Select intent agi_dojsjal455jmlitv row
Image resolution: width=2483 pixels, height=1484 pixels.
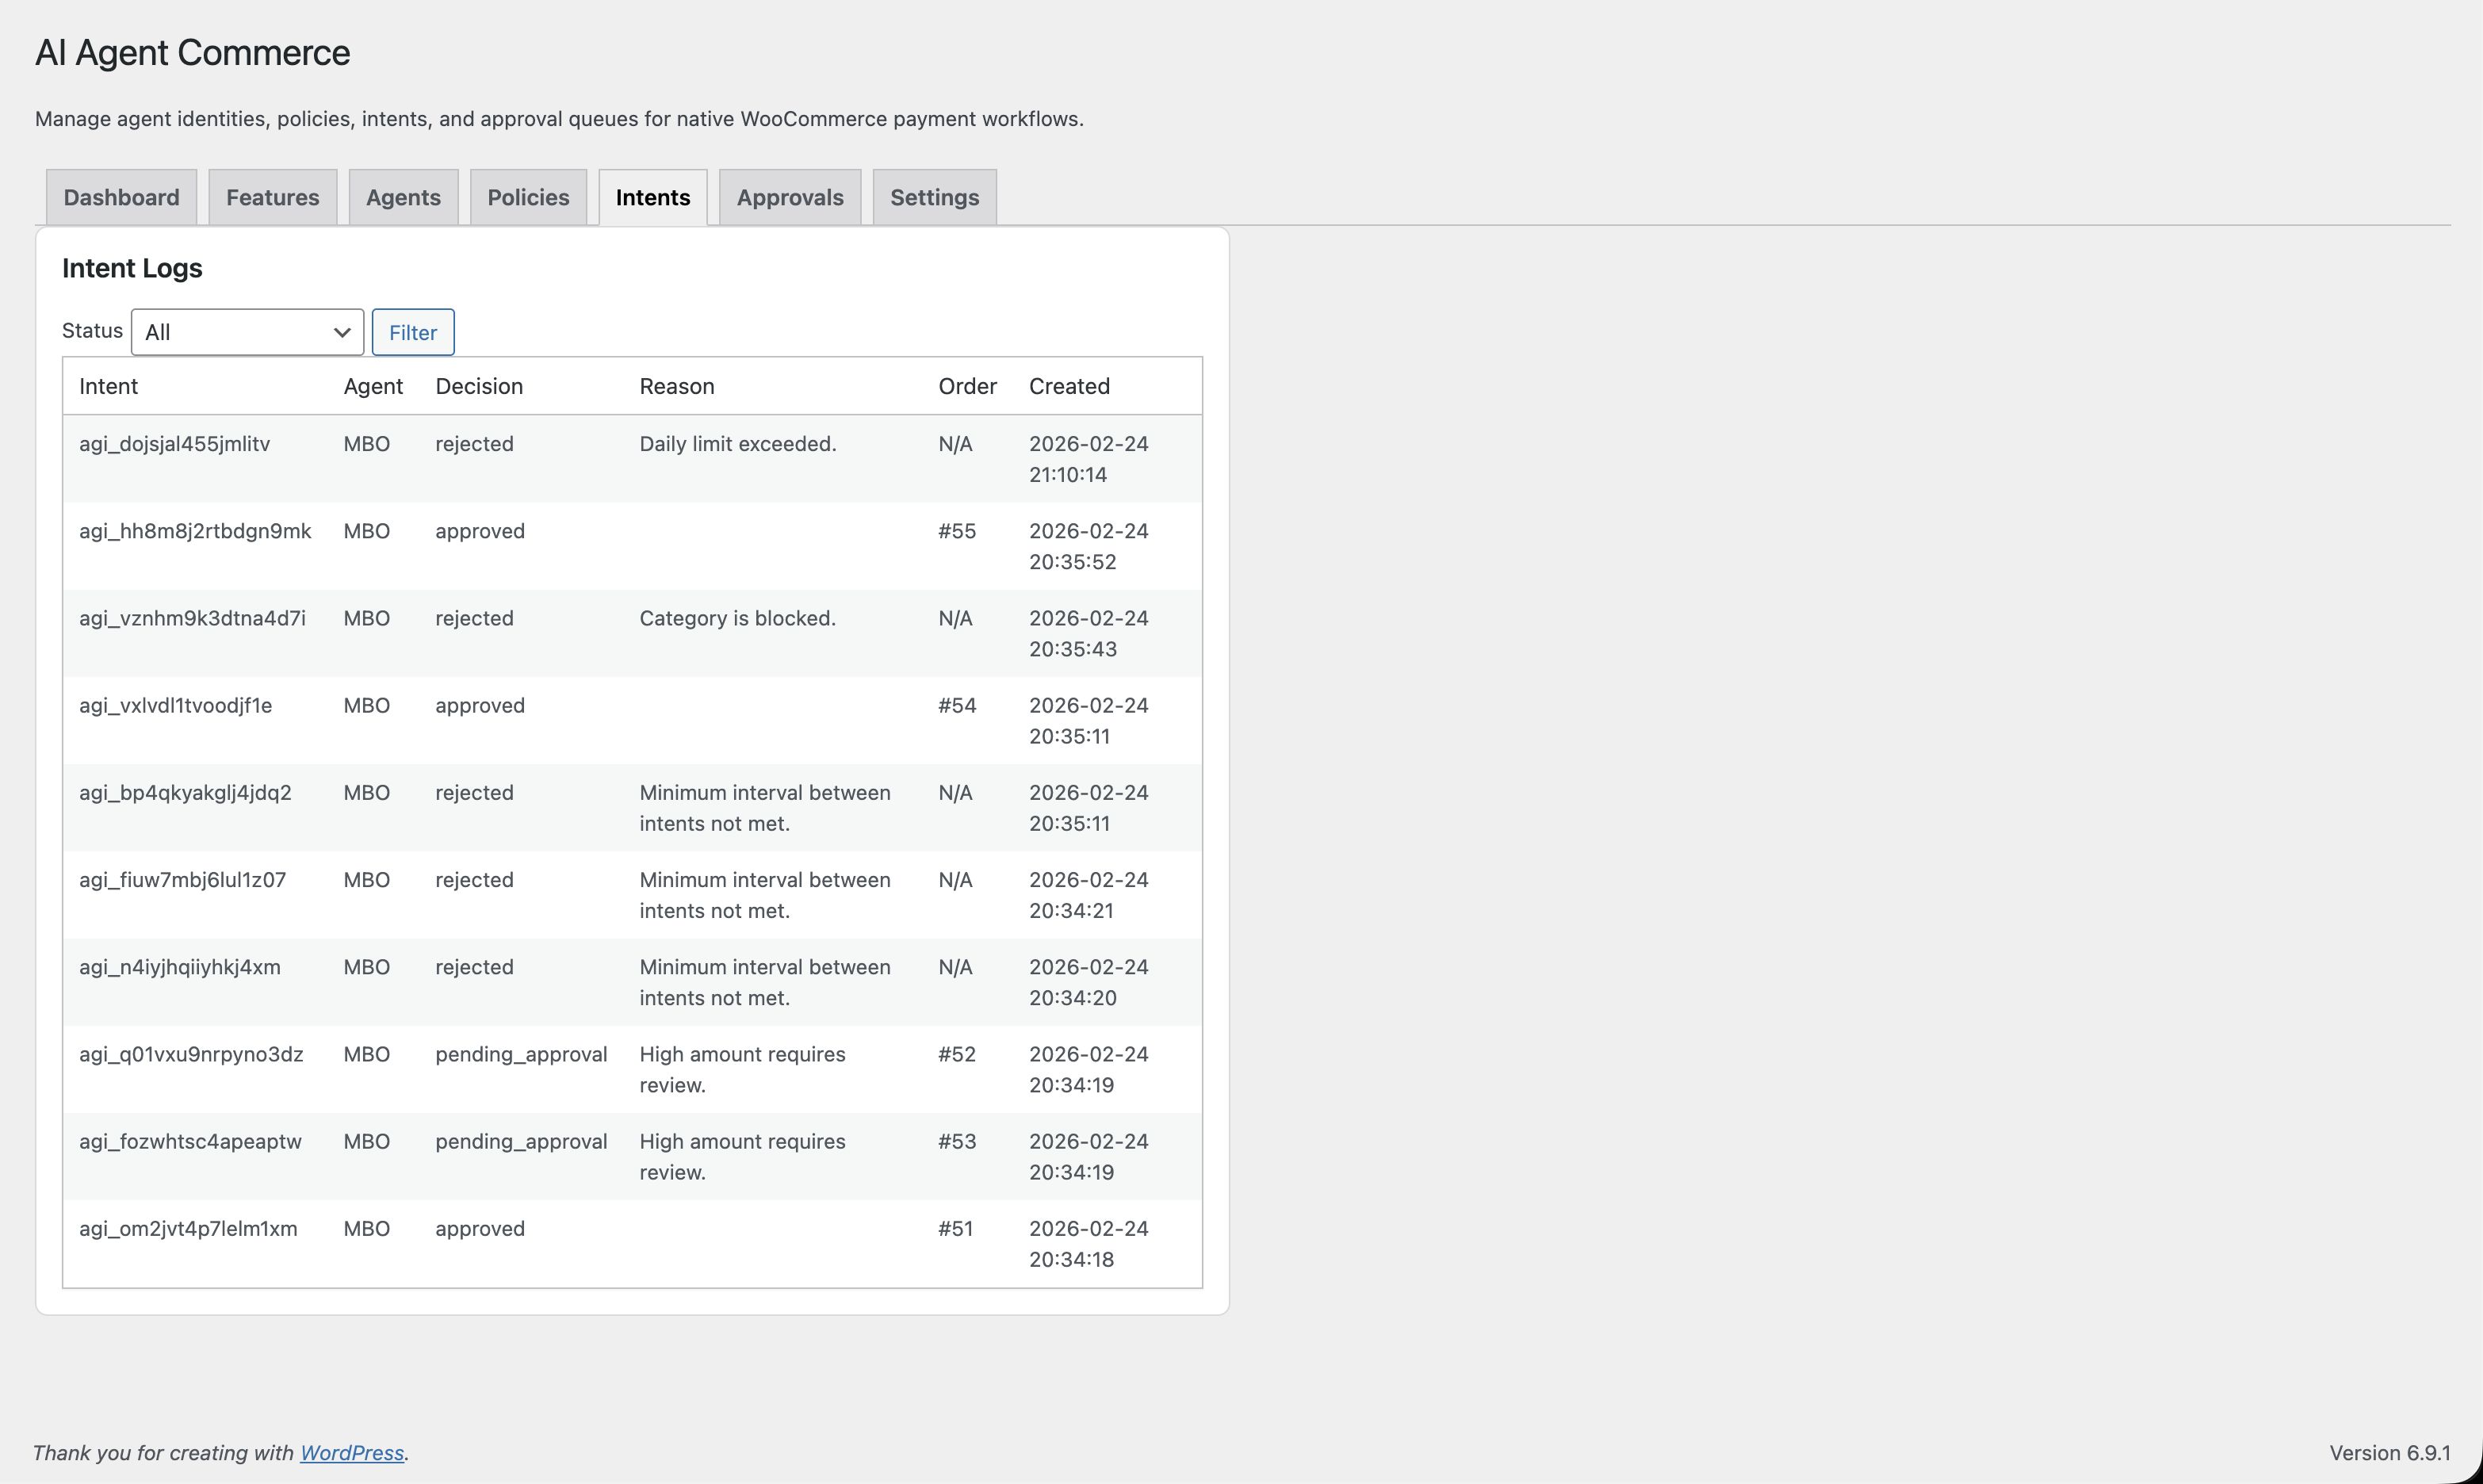(x=174, y=444)
